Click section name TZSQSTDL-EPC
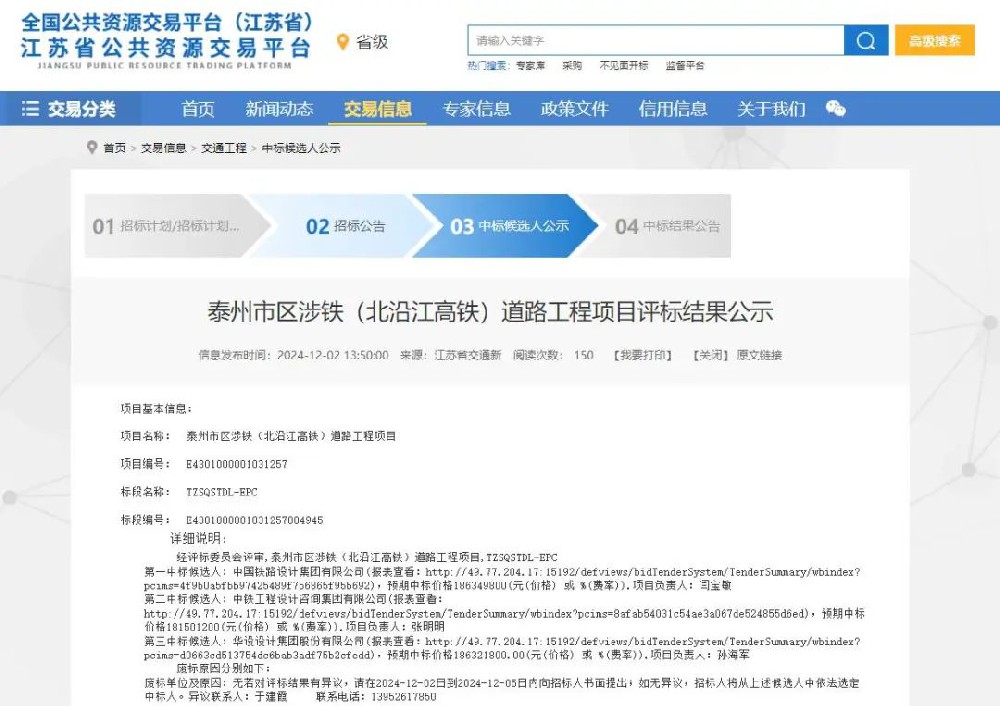Screen dimensions: 1000x706 coord(221,492)
